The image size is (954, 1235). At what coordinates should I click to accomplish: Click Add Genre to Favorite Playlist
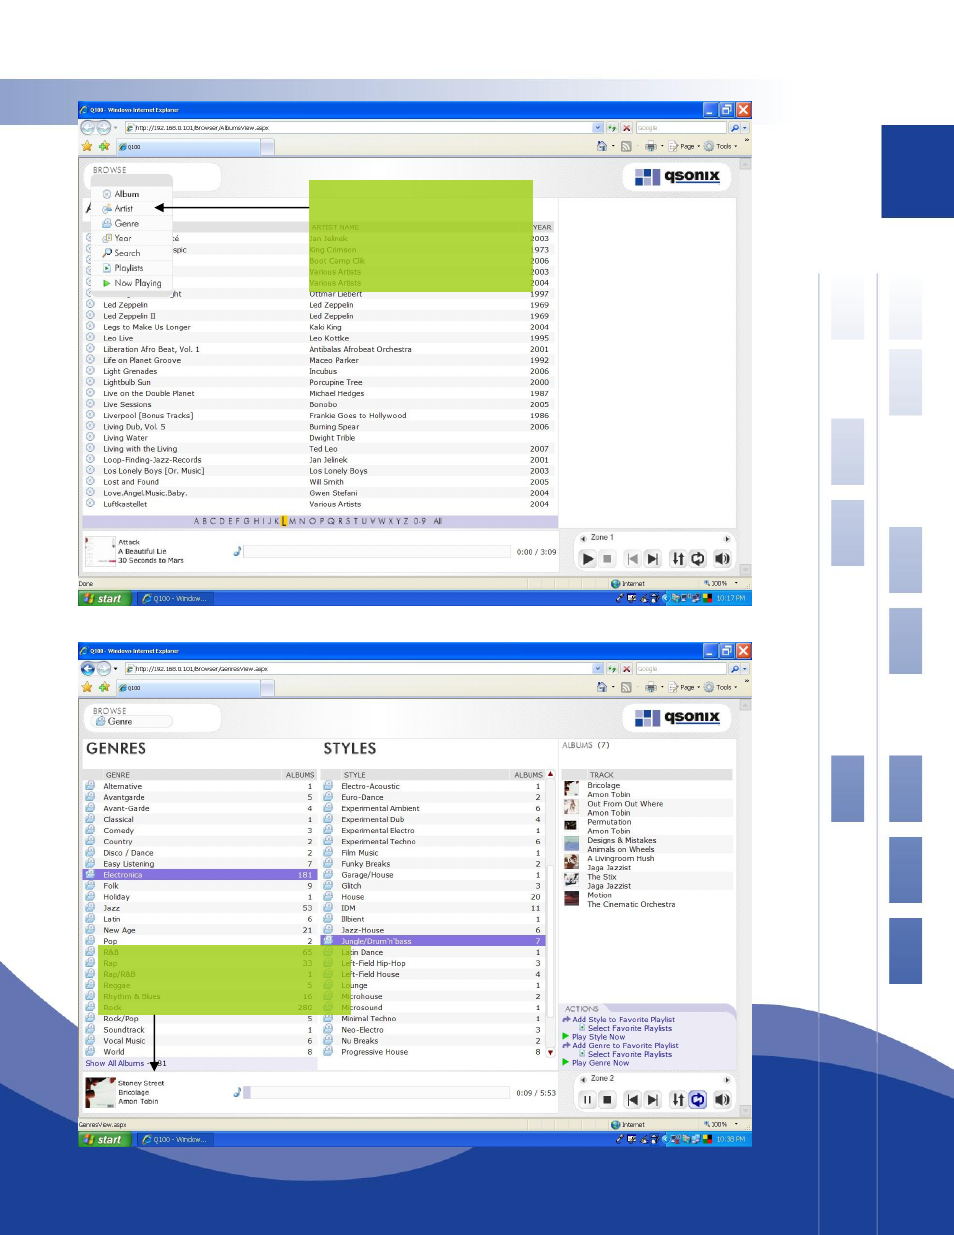tap(625, 1046)
